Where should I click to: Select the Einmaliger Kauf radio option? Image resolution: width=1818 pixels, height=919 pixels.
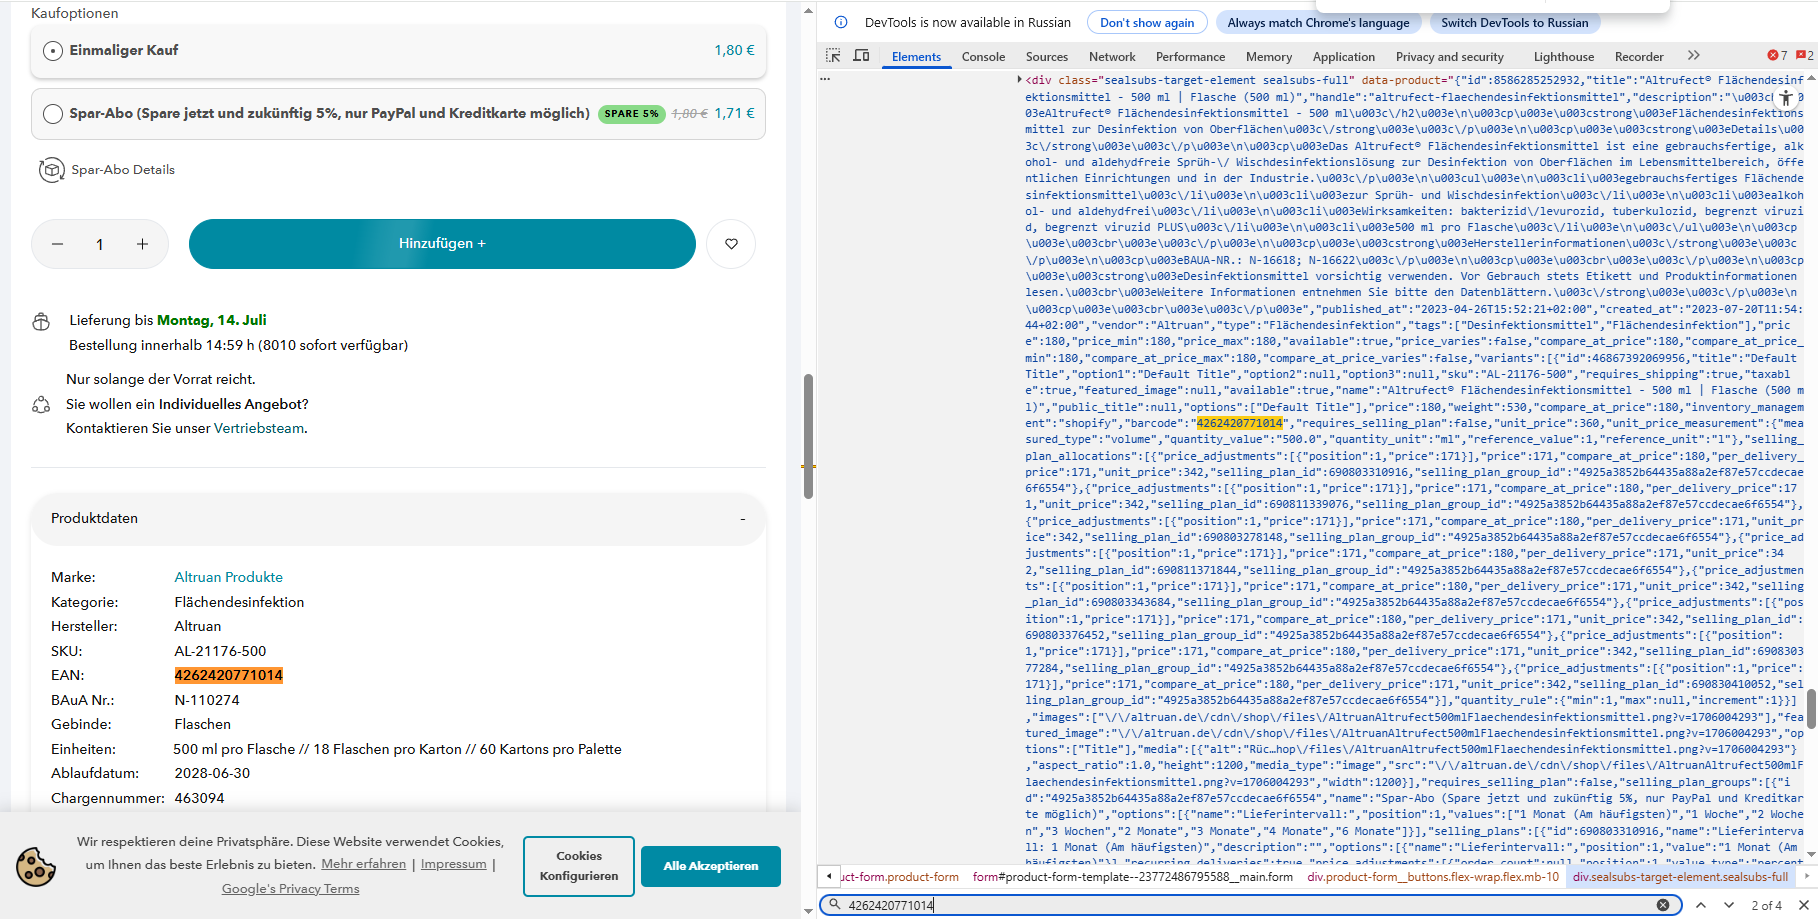click(x=53, y=51)
